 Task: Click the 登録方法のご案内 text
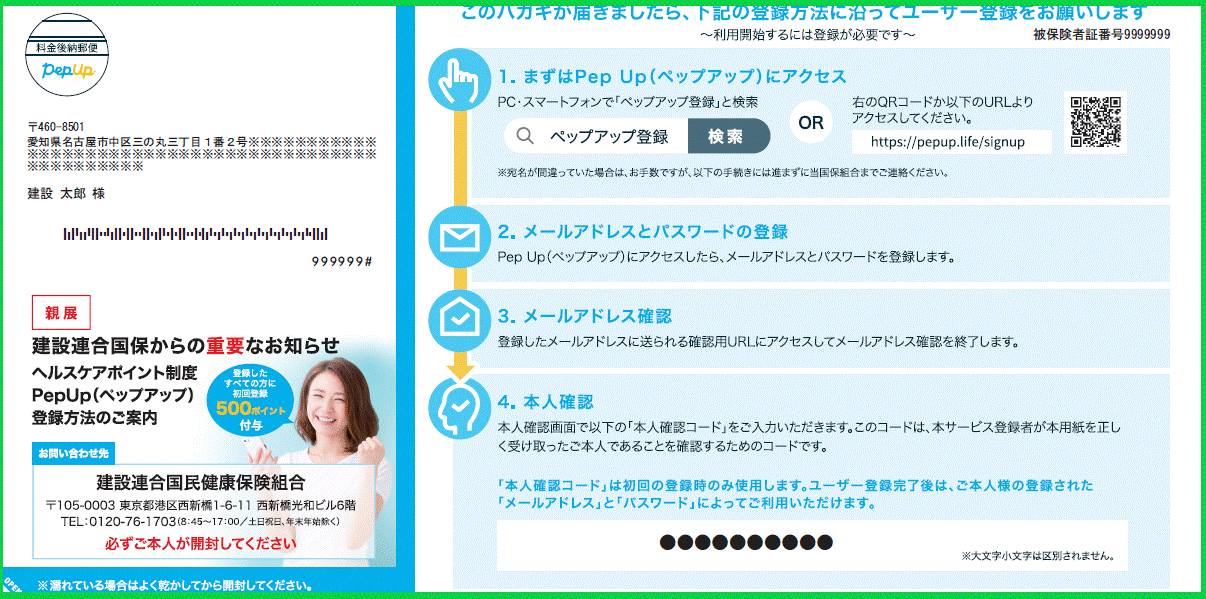pos(94,418)
